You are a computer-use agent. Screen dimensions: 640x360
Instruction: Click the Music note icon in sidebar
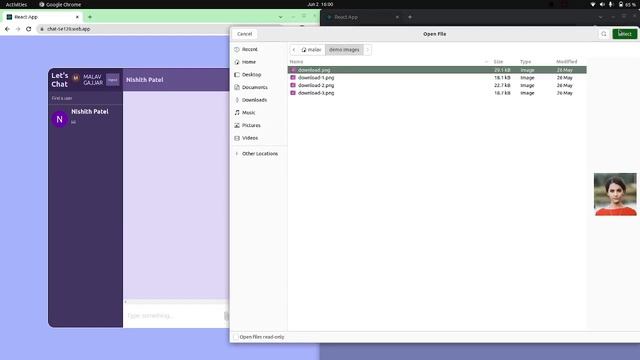click(x=237, y=113)
